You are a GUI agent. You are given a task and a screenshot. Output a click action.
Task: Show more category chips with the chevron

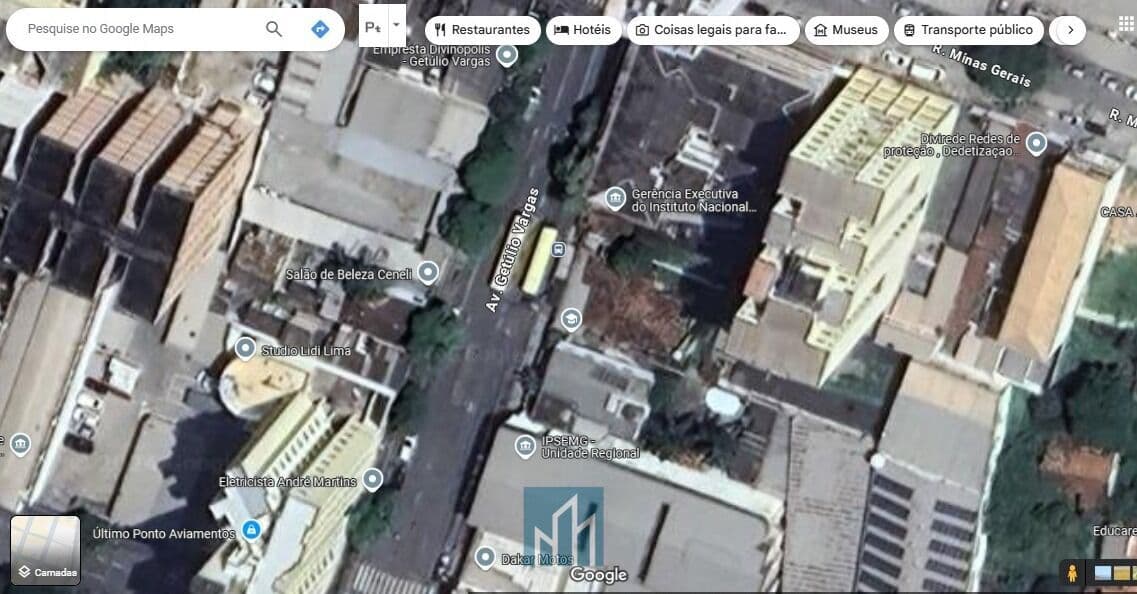coord(1070,30)
